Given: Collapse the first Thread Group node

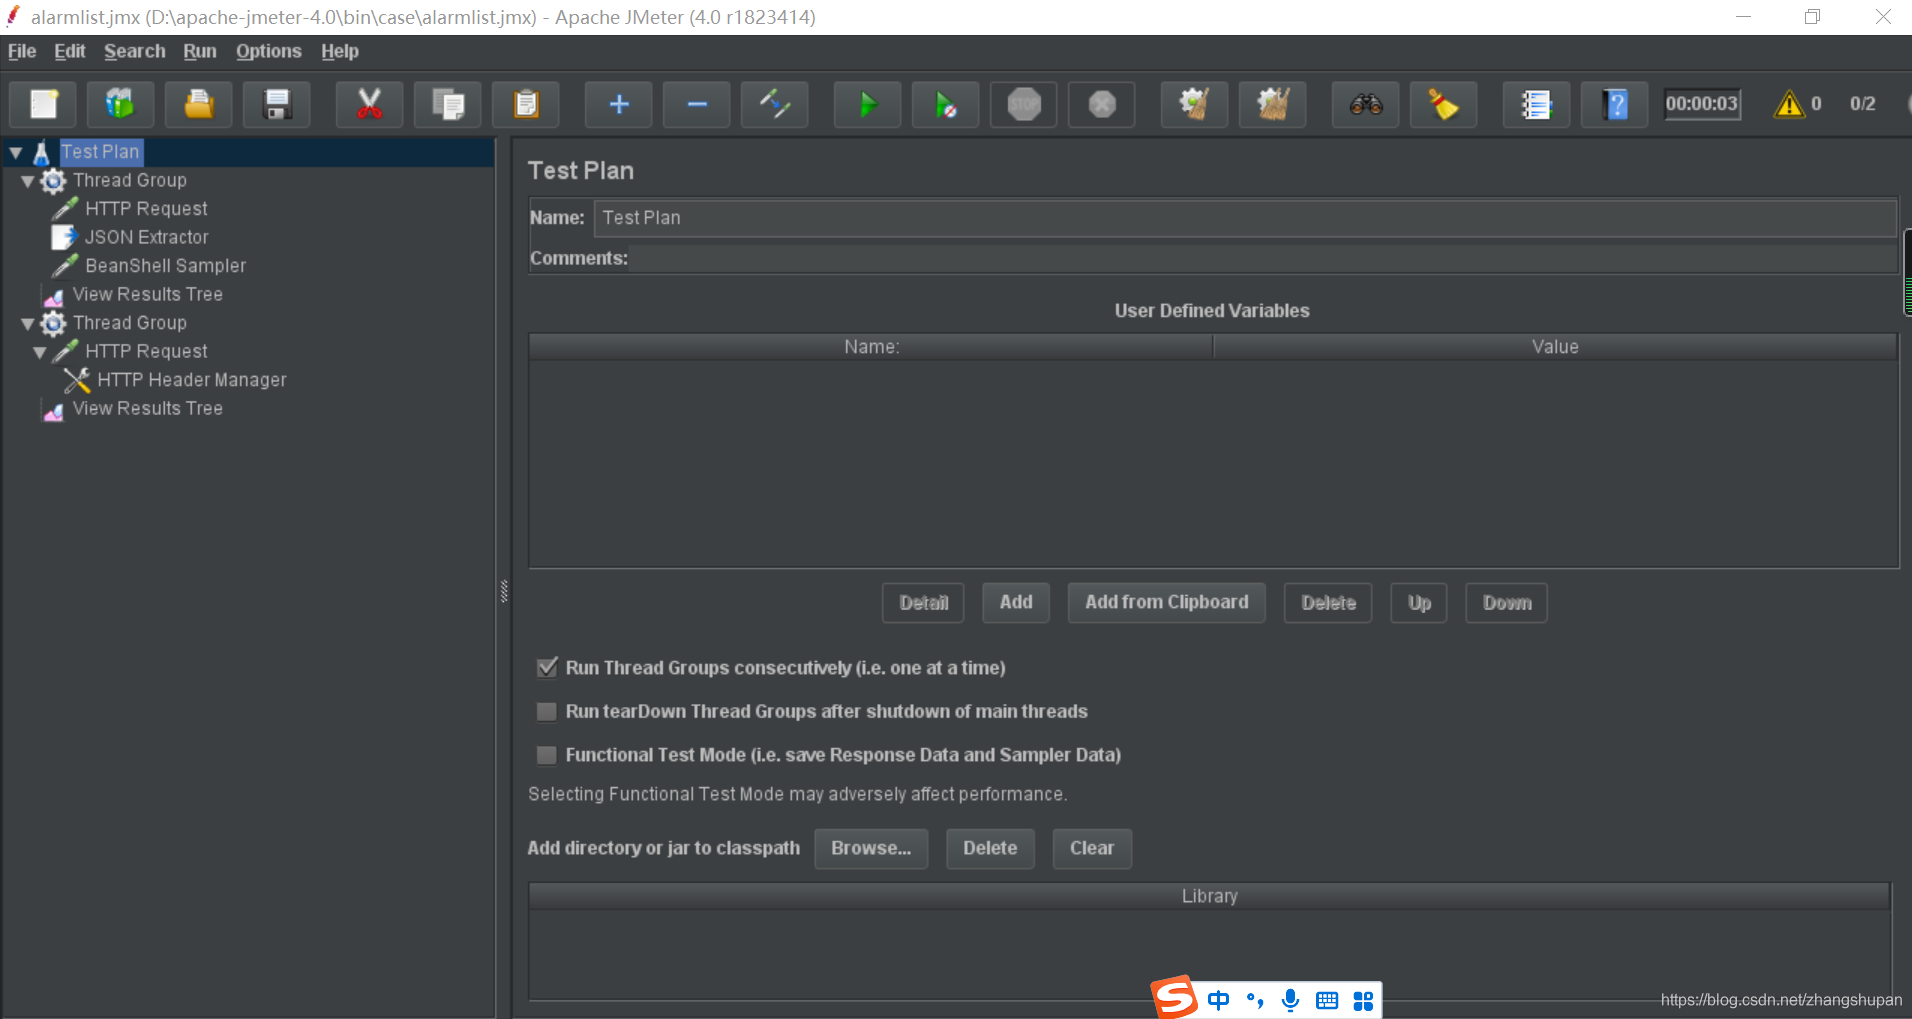Looking at the screenshot, I should pyautogui.click(x=28, y=181).
